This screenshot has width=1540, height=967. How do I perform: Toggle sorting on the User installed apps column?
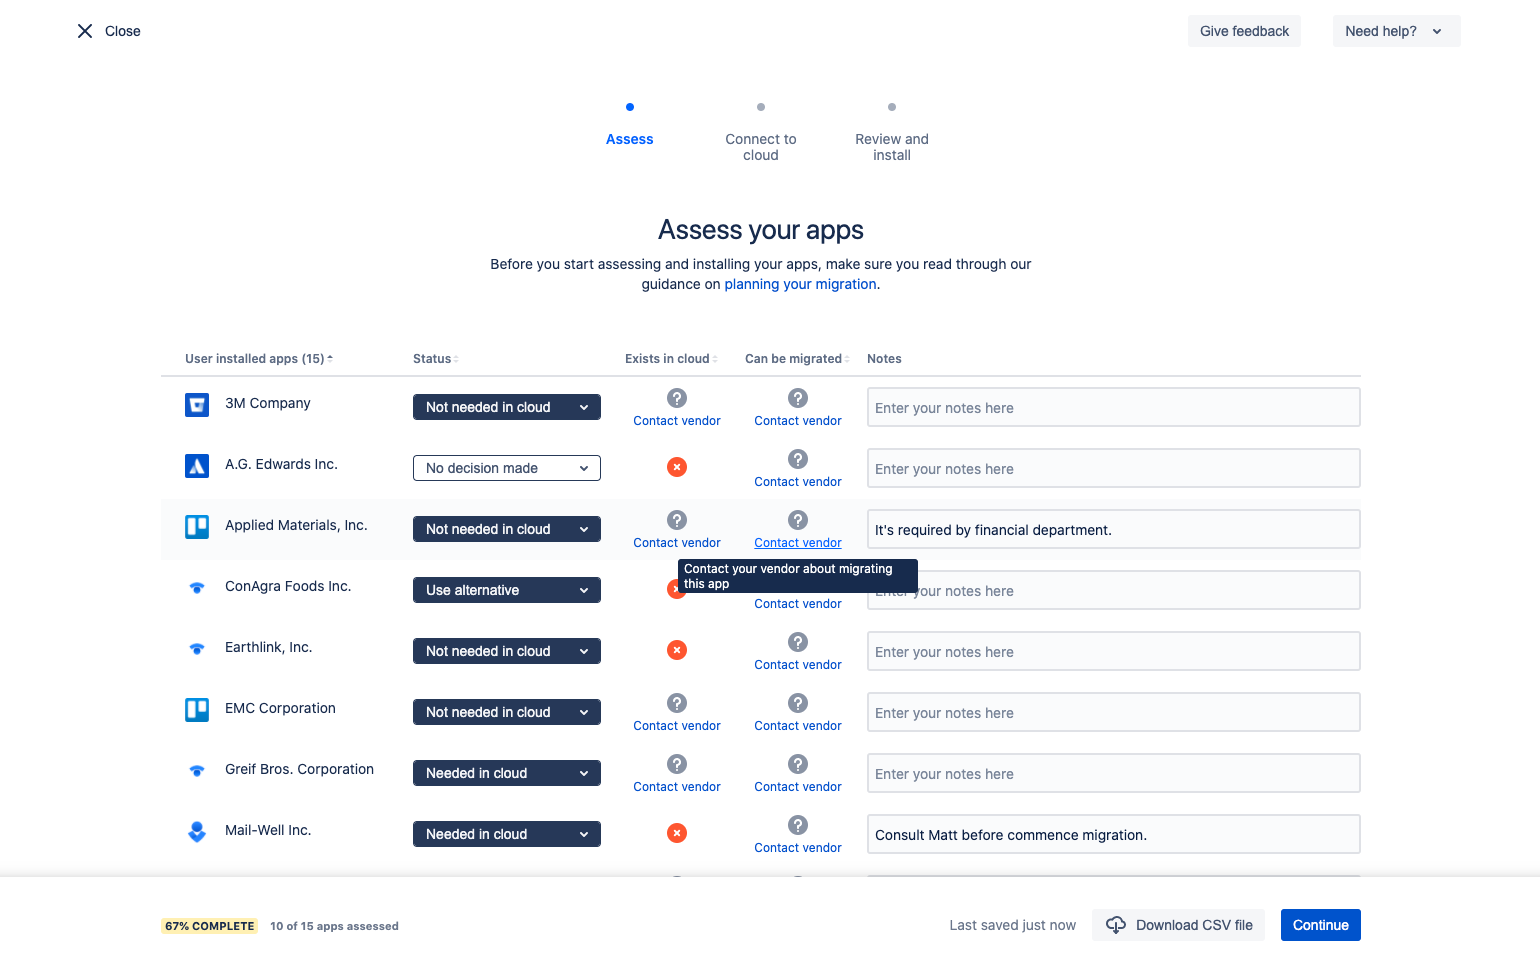coord(329,357)
